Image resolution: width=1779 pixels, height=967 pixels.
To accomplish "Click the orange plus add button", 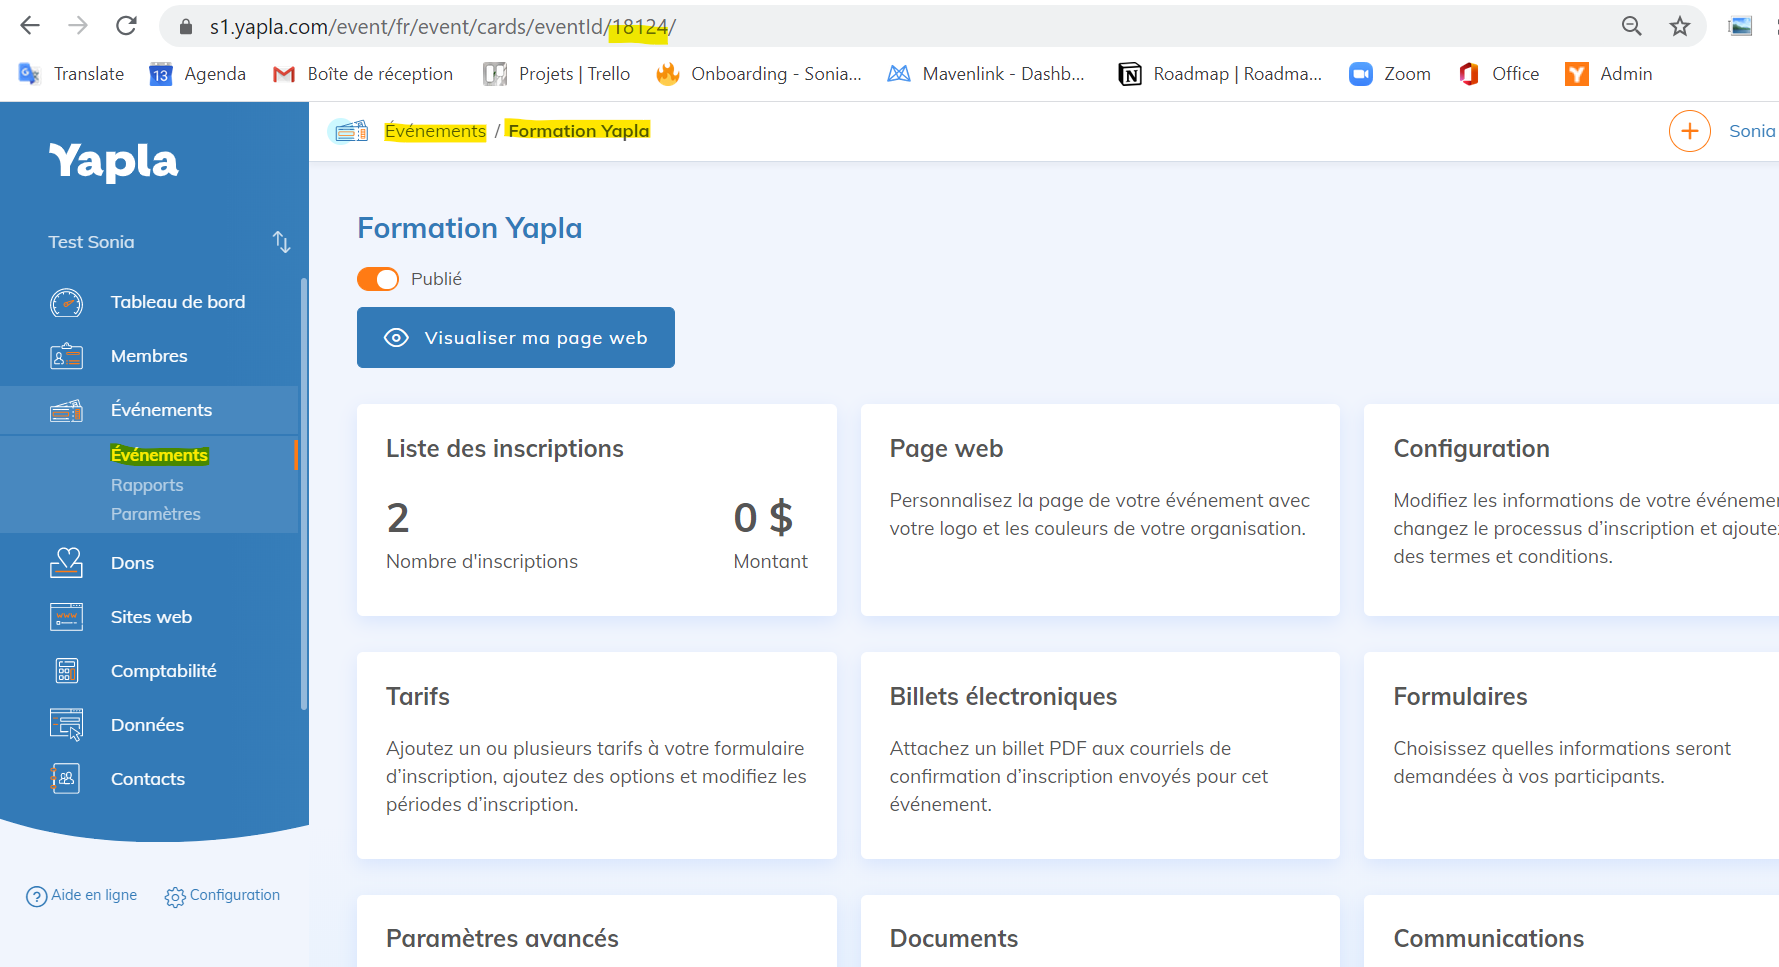I will click(x=1689, y=131).
